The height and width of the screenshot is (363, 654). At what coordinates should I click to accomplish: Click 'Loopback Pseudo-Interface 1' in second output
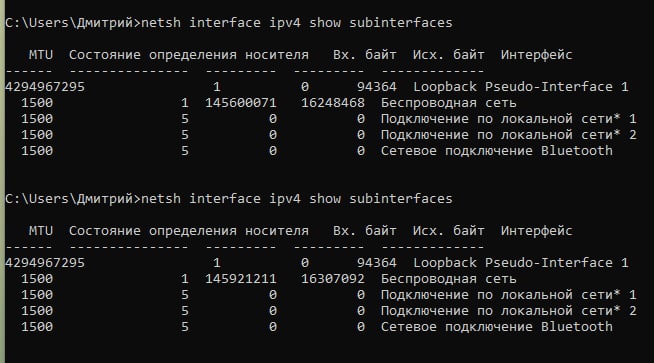pos(521,263)
